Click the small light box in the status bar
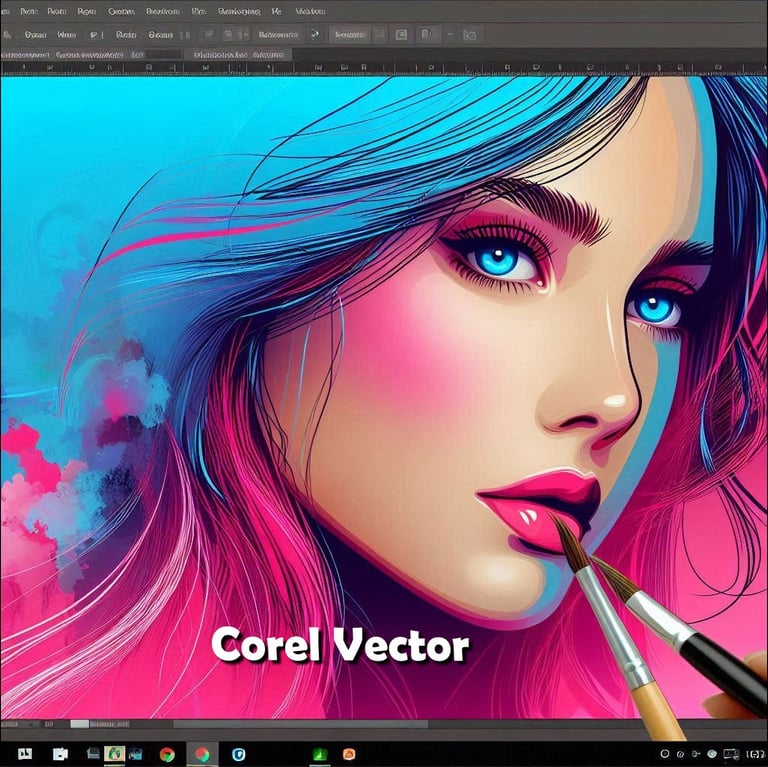The height and width of the screenshot is (767, 768). pos(79,724)
